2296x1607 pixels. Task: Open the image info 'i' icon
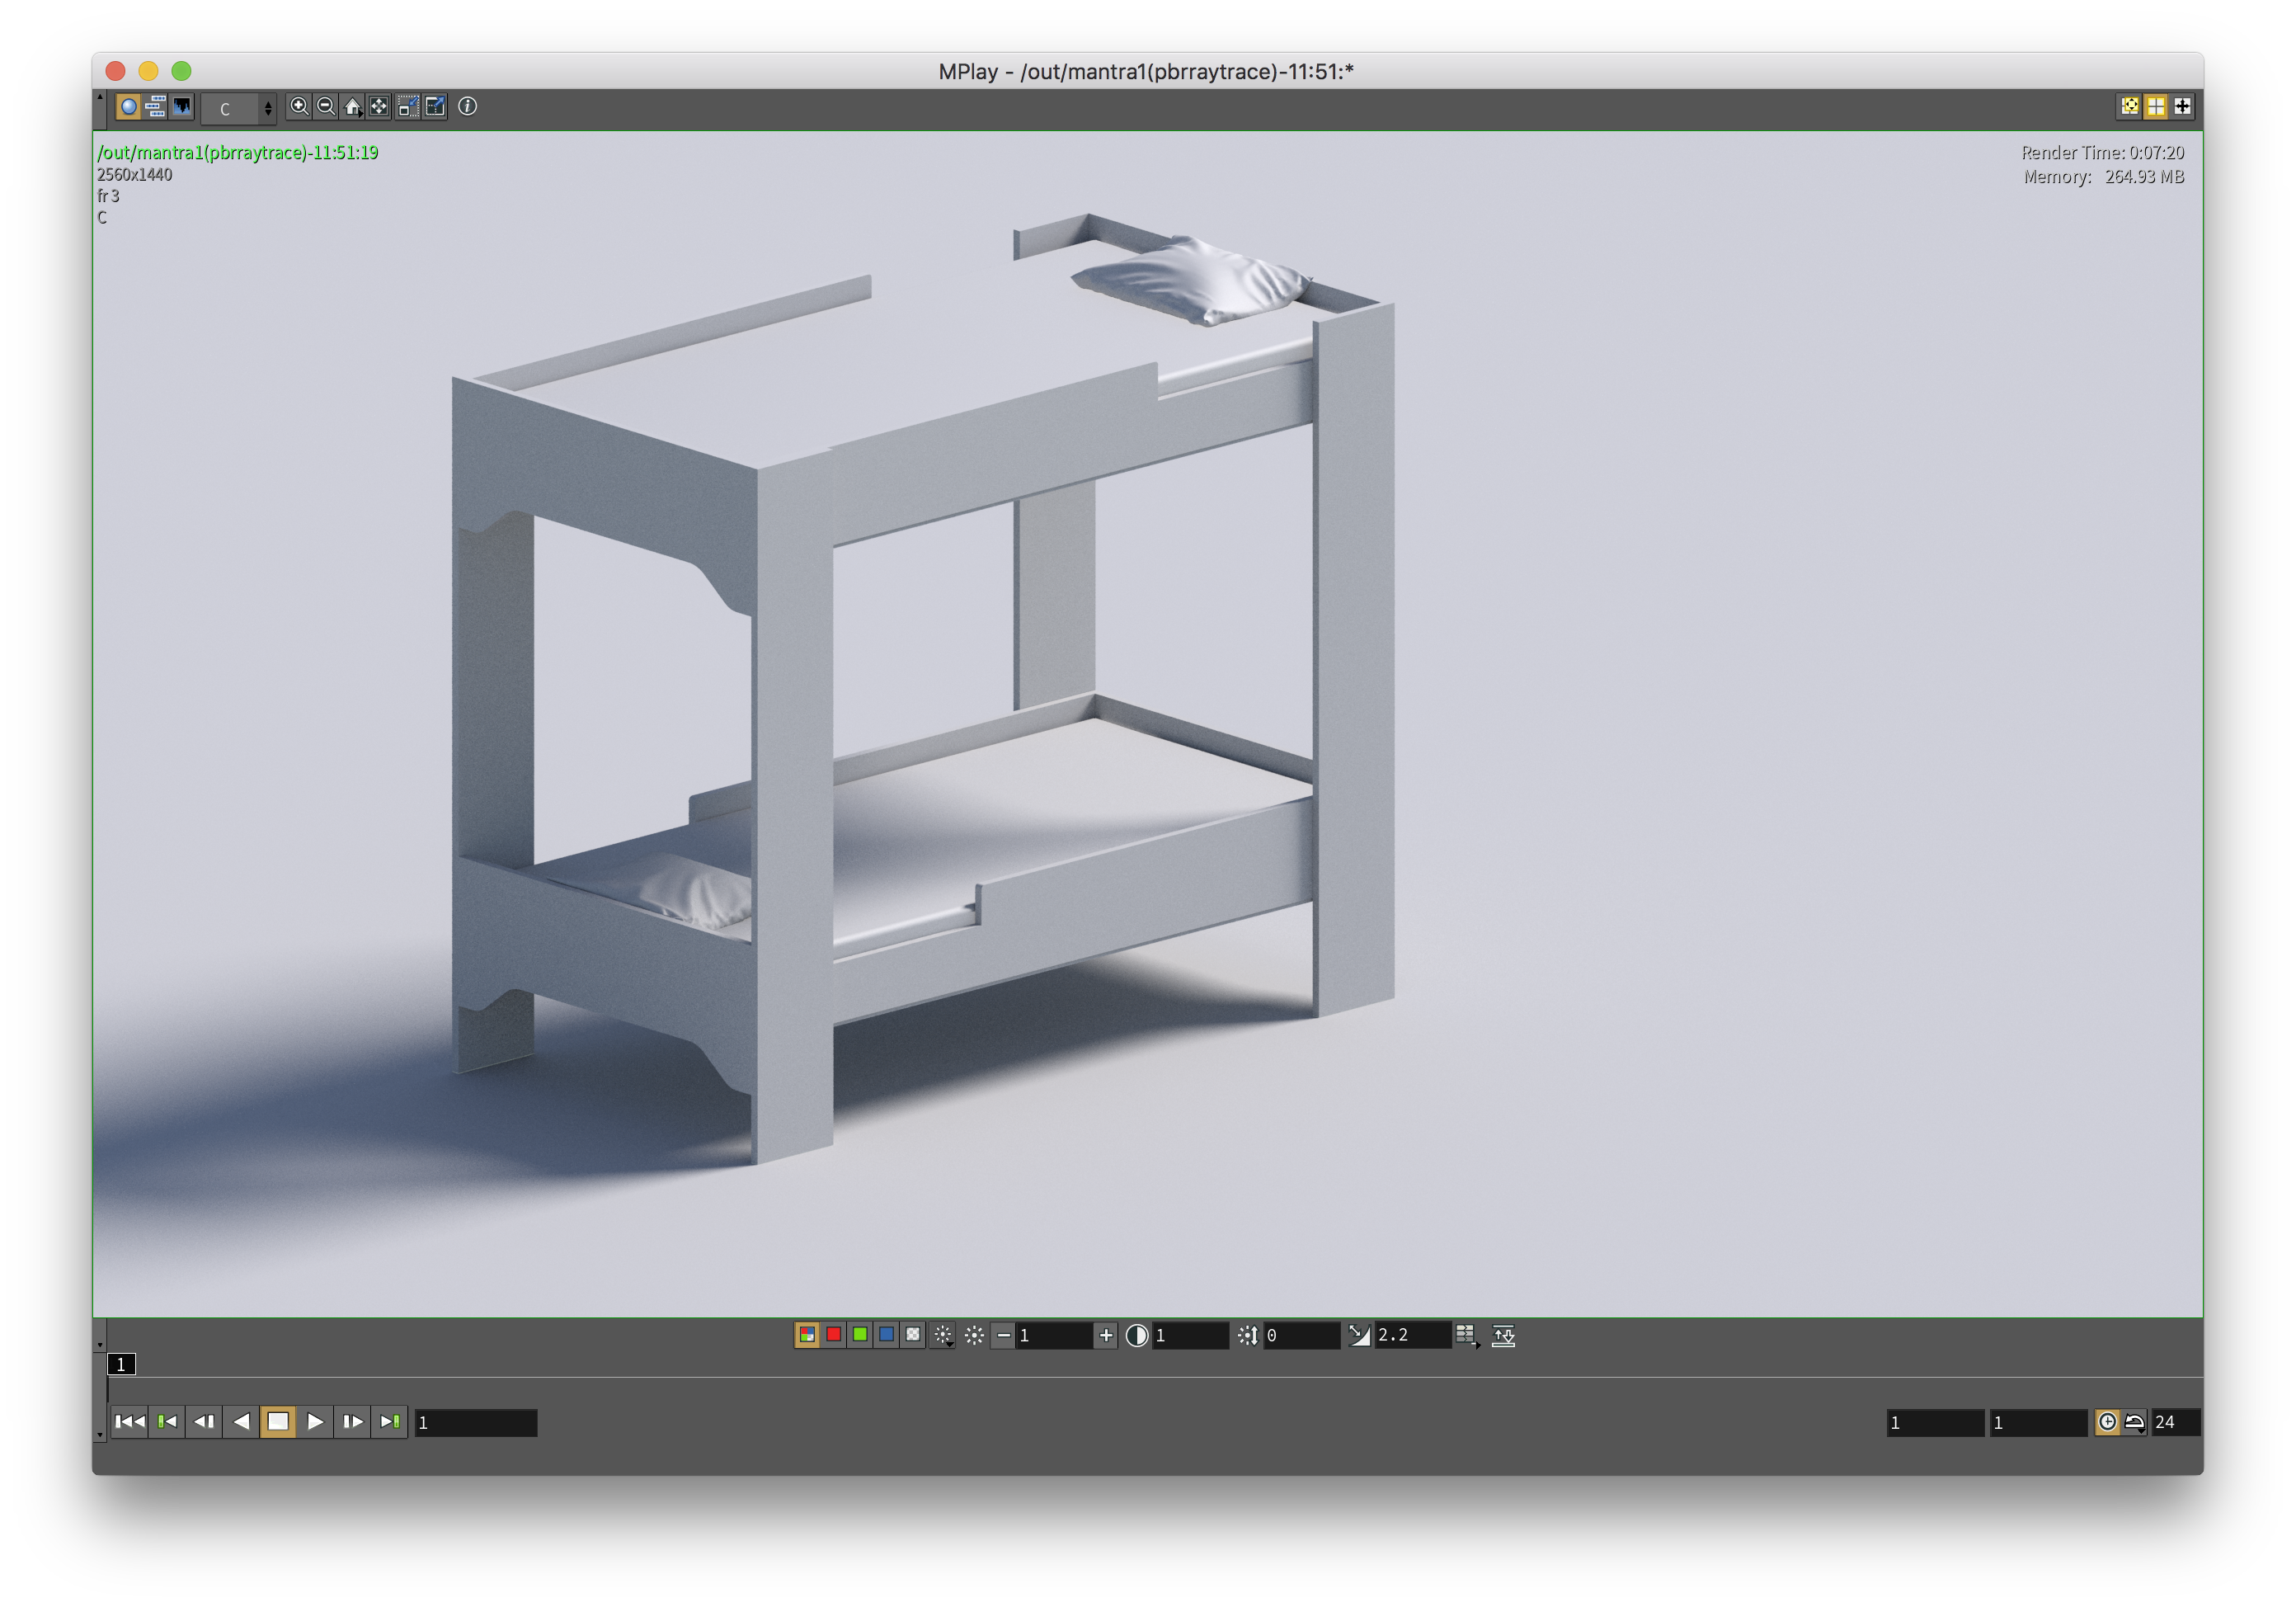[467, 106]
